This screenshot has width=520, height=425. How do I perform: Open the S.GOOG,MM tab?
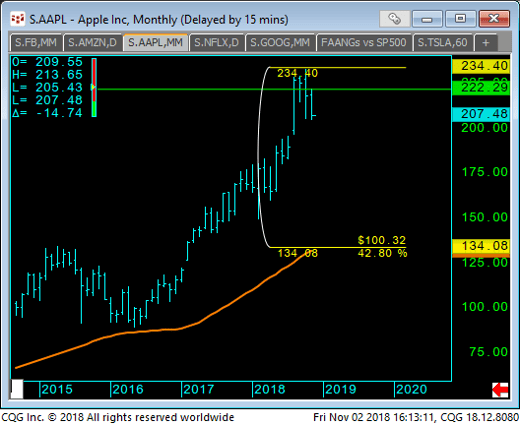[x=280, y=43]
